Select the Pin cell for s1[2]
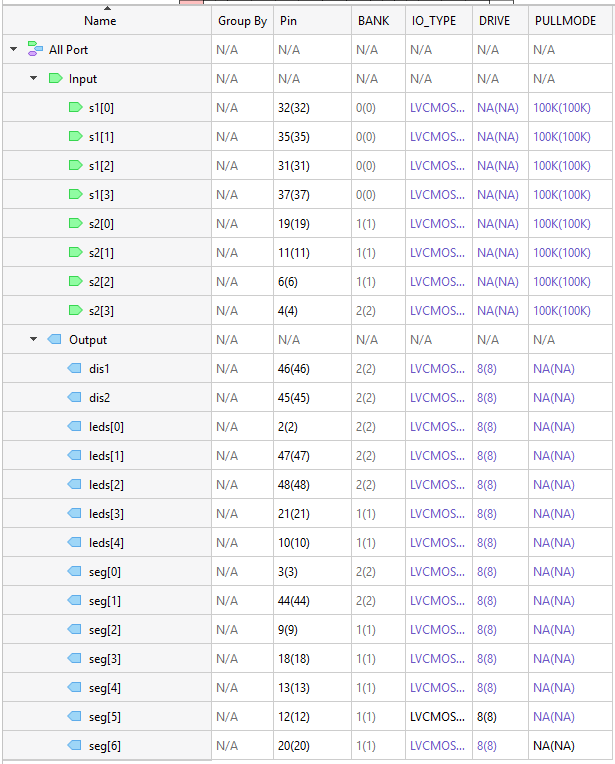615x764 pixels. [x=295, y=165]
